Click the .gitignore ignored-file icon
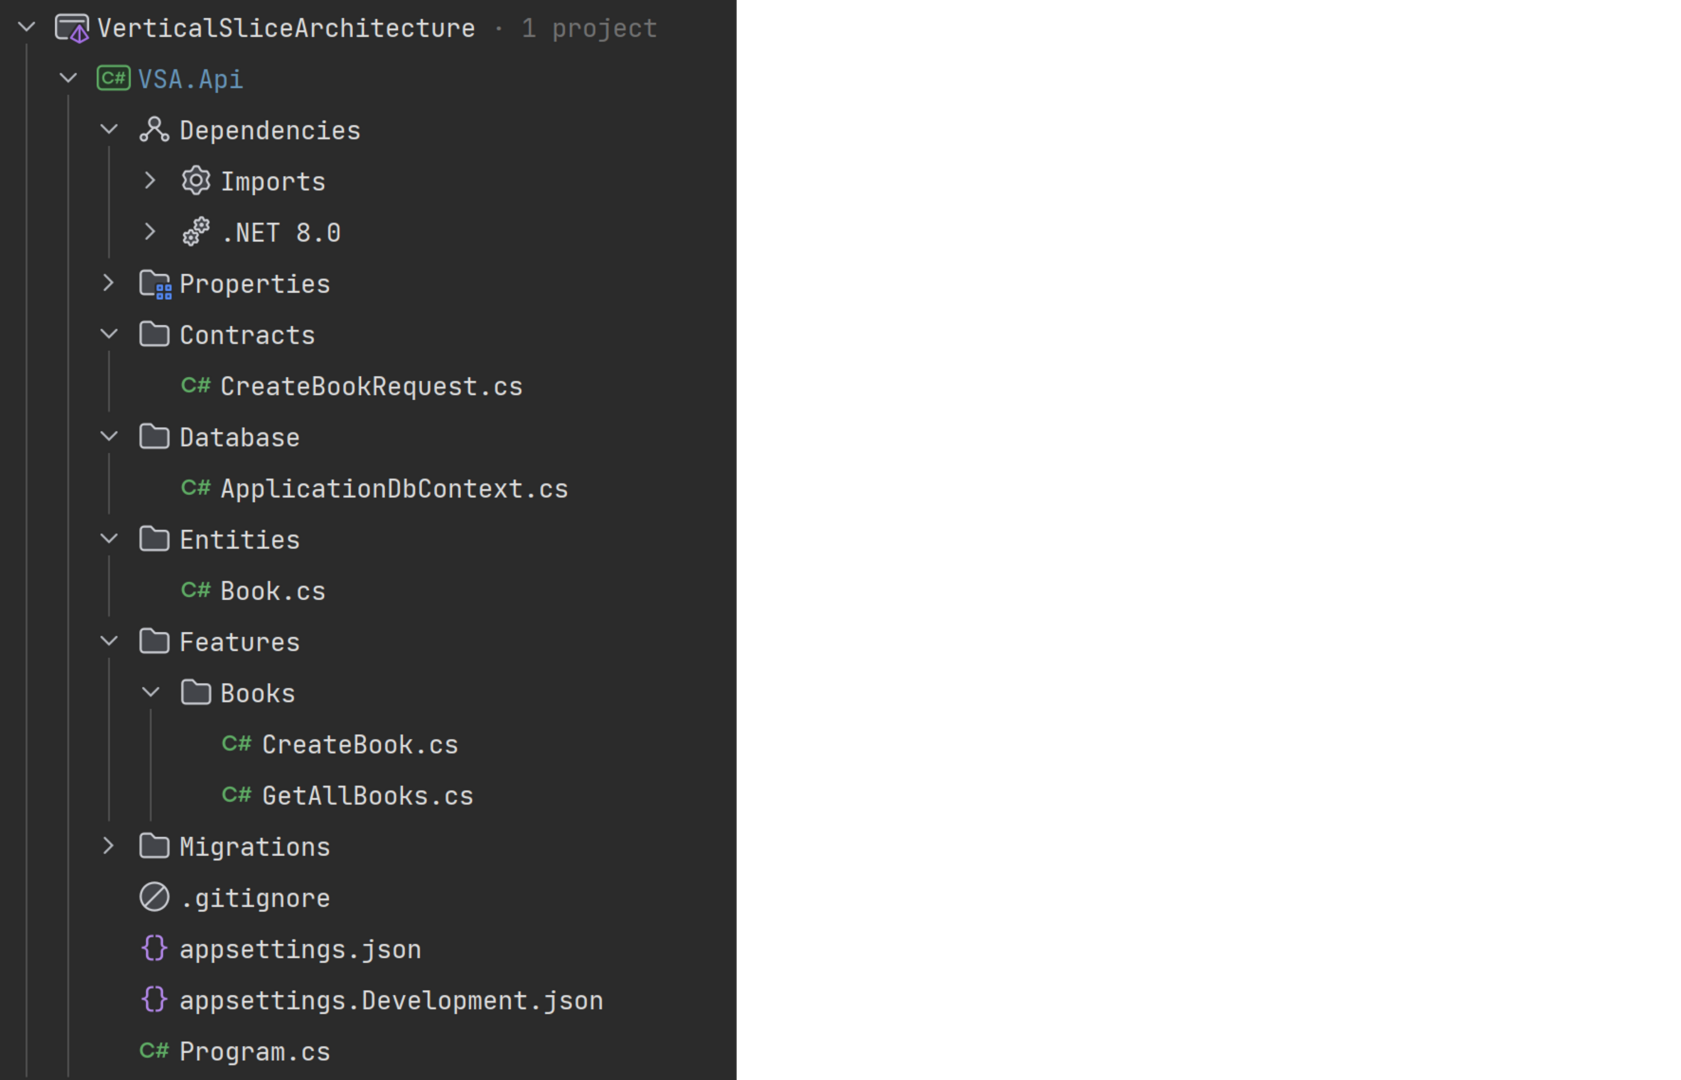The image size is (1681, 1080). click(154, 897)
